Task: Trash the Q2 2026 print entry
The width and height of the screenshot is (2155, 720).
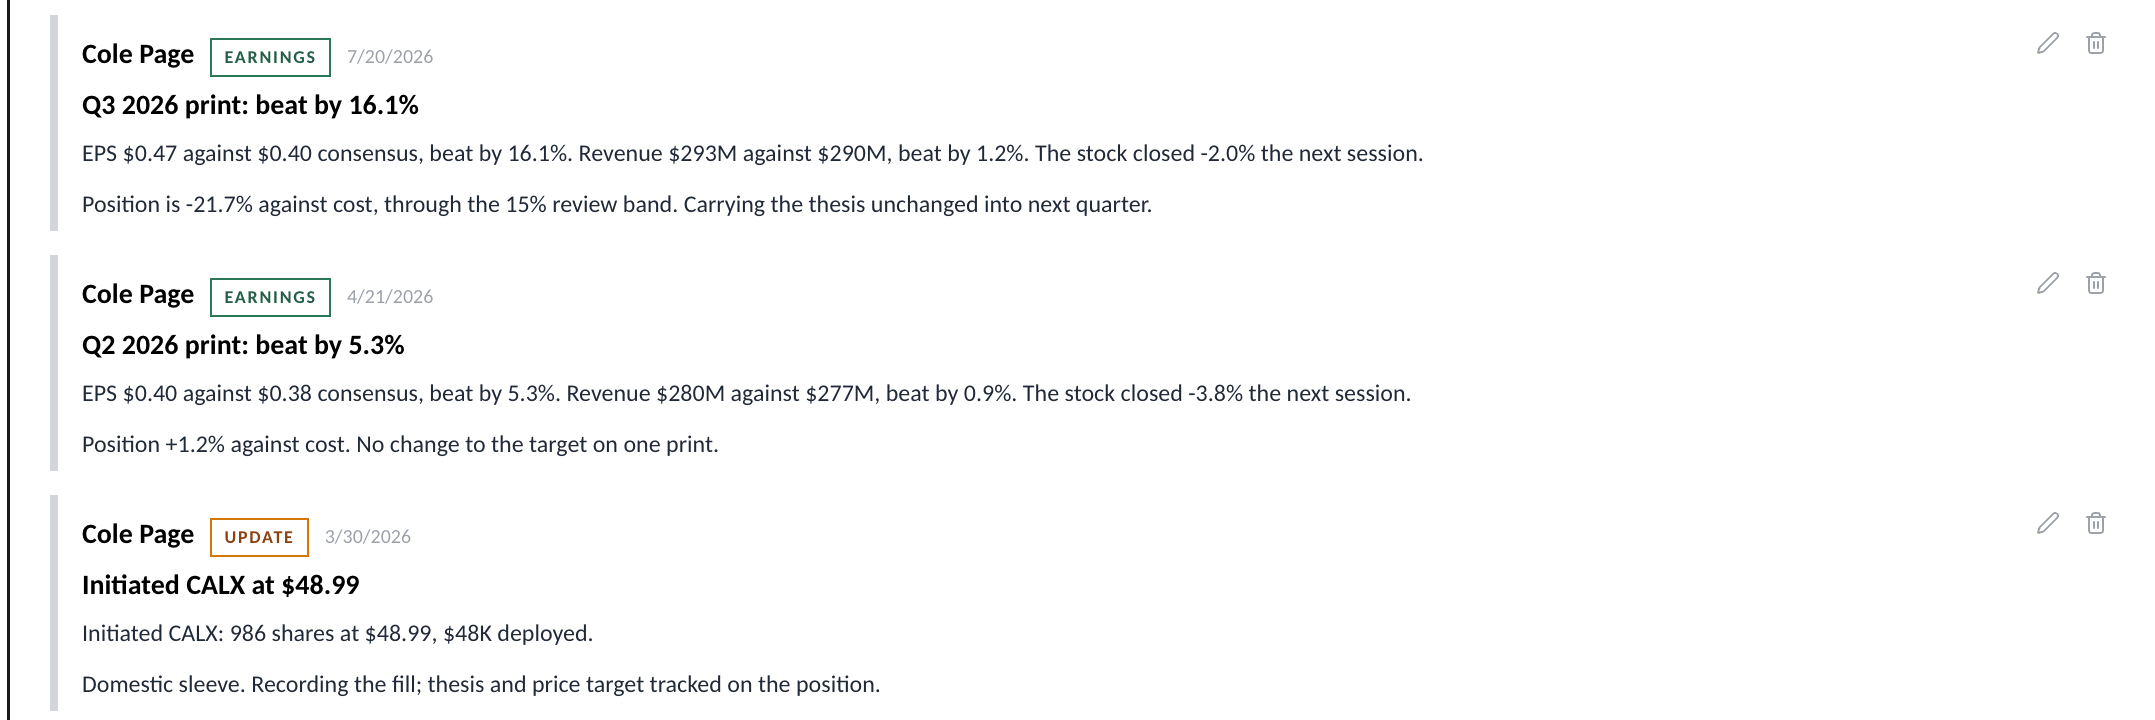Action: (2096, 283)
